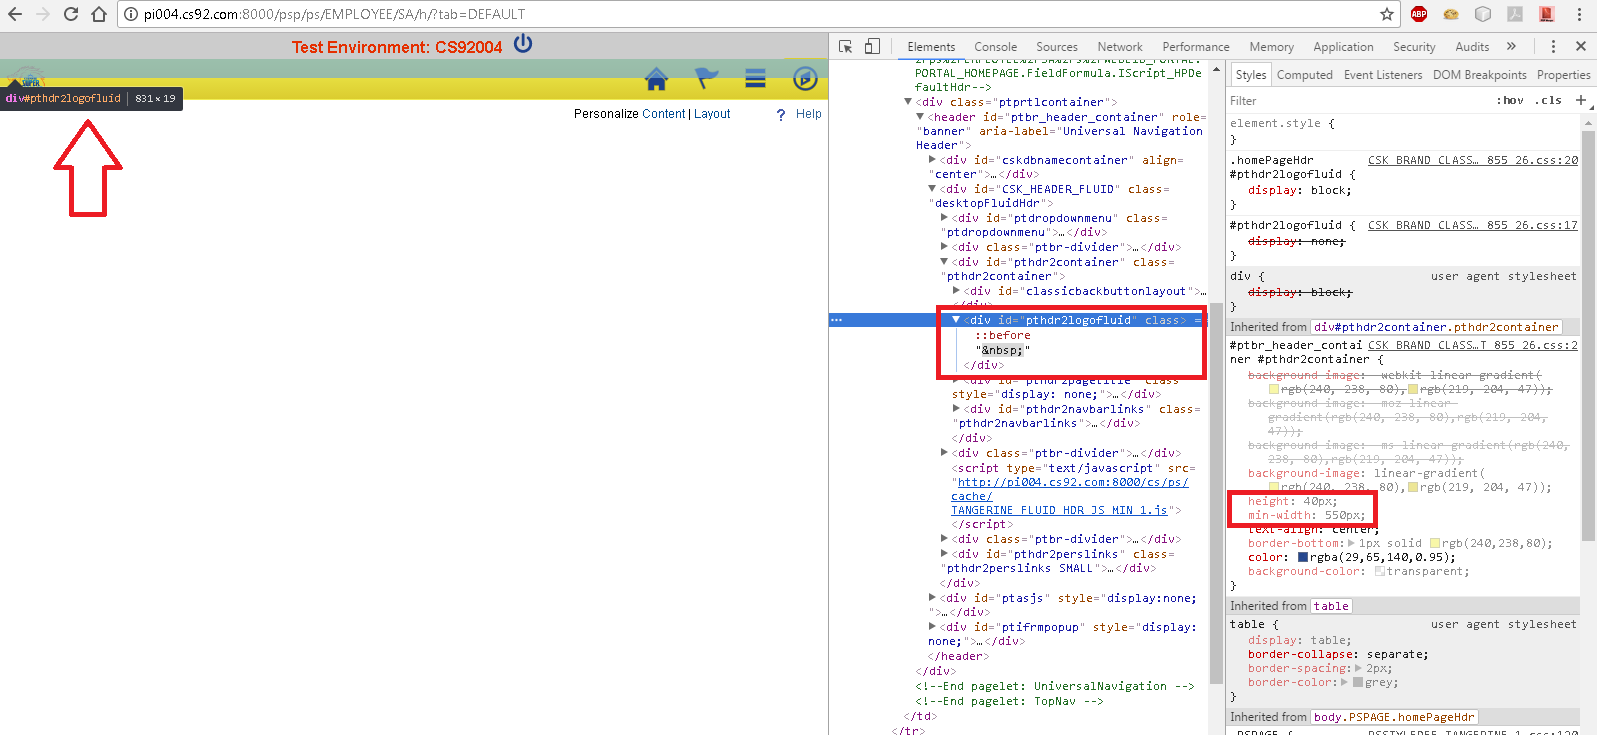Screen dimensions: 1597x735
Task: Toggle the device toolbar in DevTools
Action: [x=872, y=46]
